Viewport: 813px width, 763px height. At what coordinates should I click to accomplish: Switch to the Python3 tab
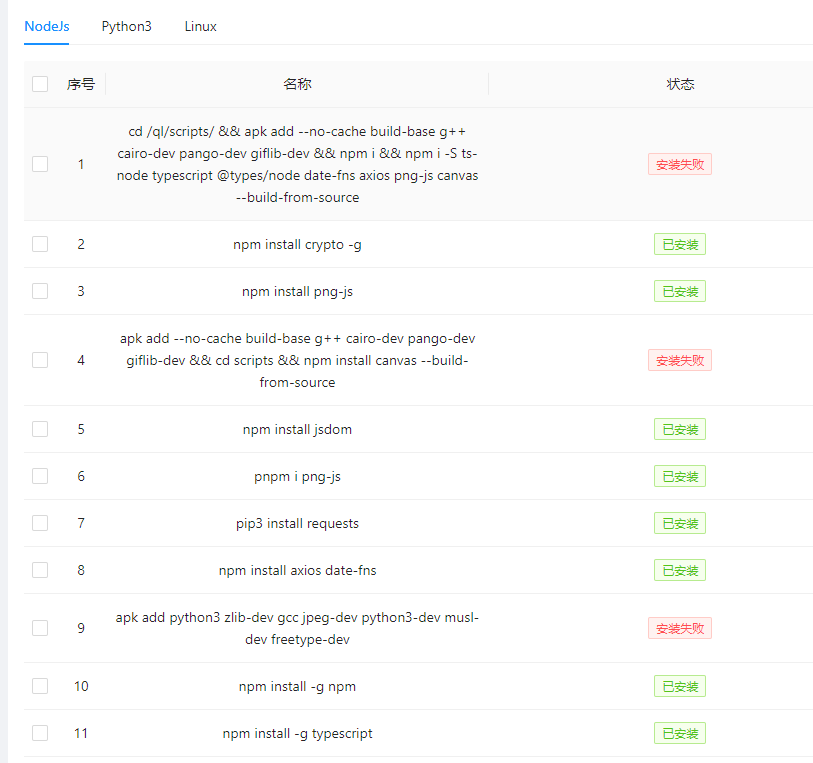click(126, 27)
